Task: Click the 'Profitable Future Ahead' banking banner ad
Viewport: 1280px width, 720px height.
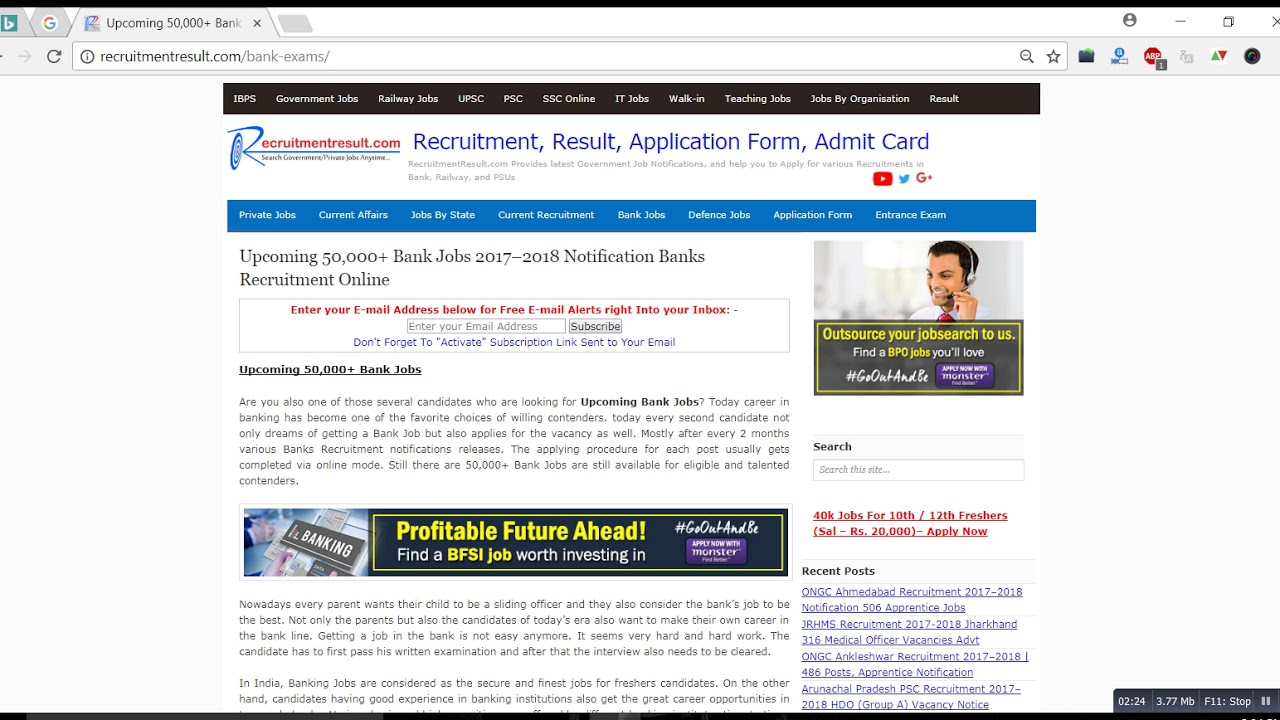Action: [516, 543]
